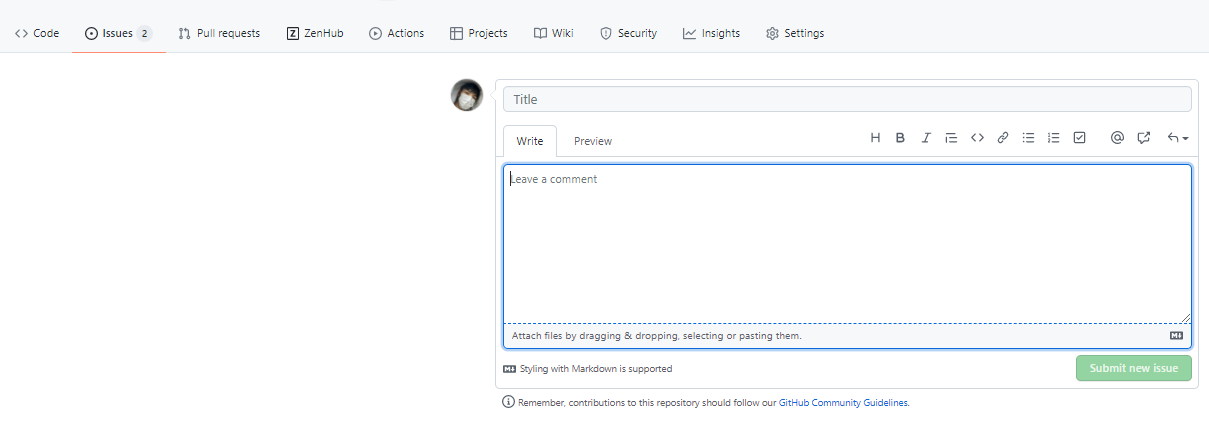1209x446 pixels.
Task: Open repository Settings tab
Action: (x=795, y=33)
